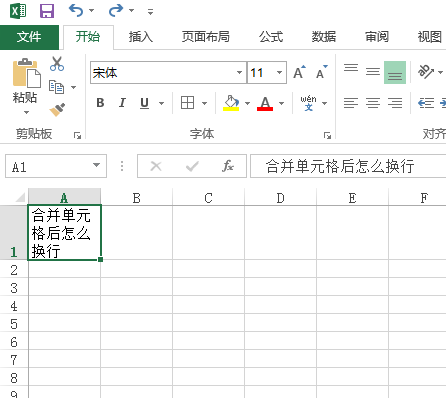The image size is (446, 398).
Task: Select cell A1 with the wrapped text
Action: point(64,233)
